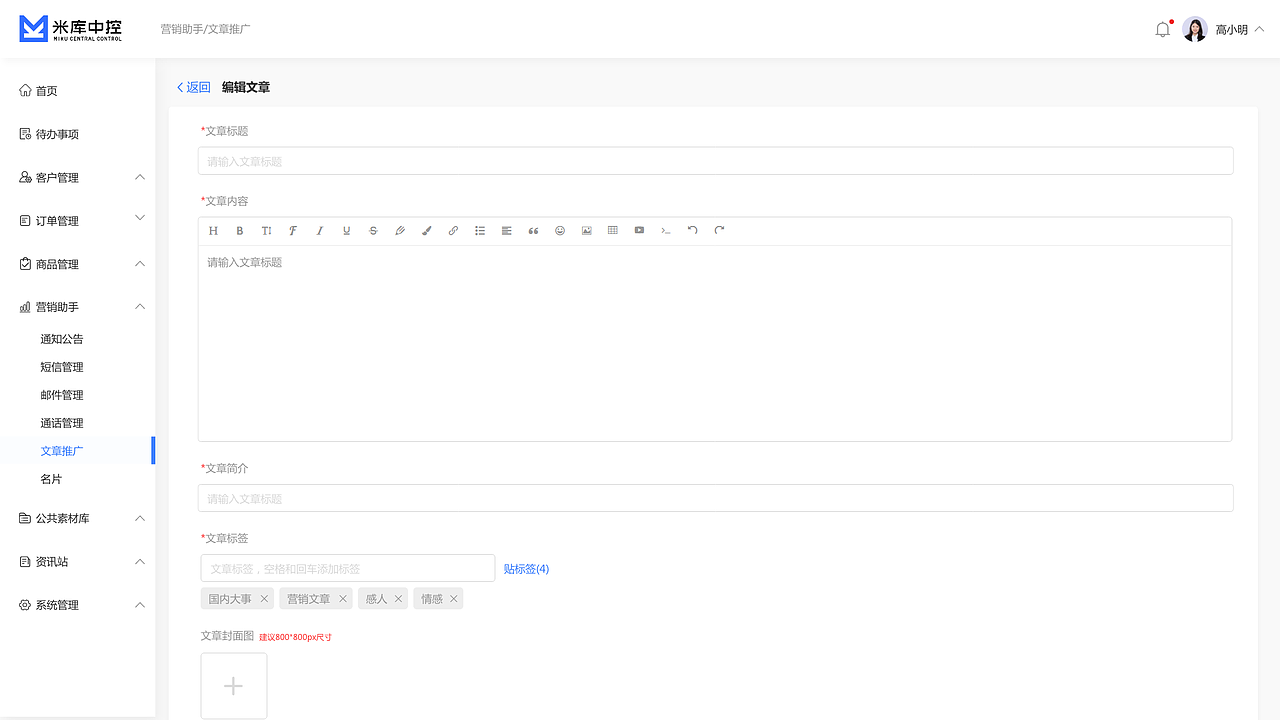
Task: Undo the last edit
Action: point(692,231)
